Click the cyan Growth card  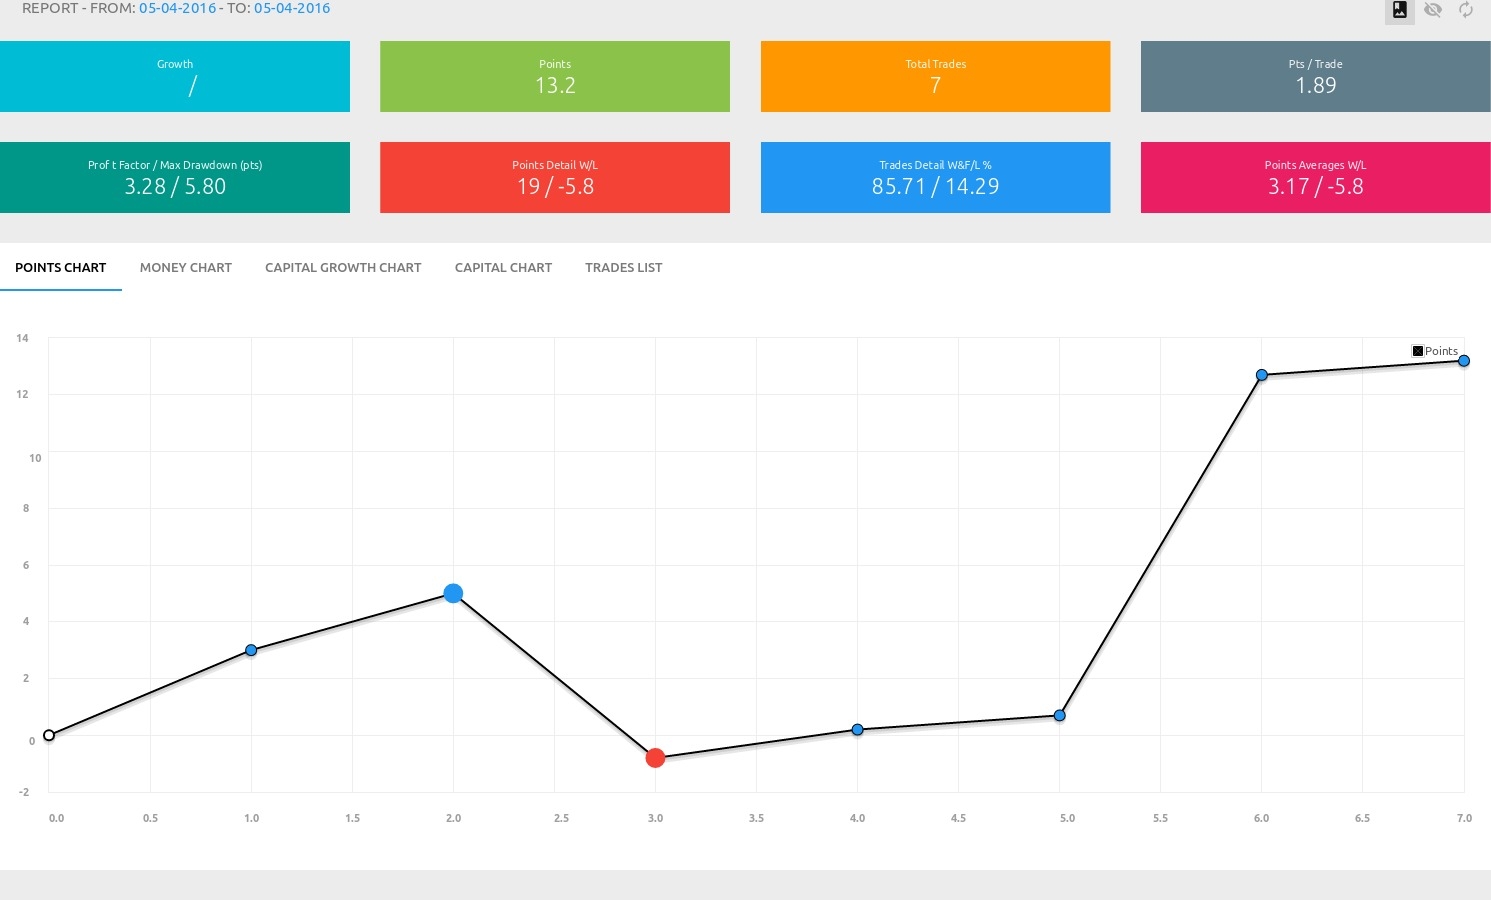pyautogui.click(x=175, y=76)
